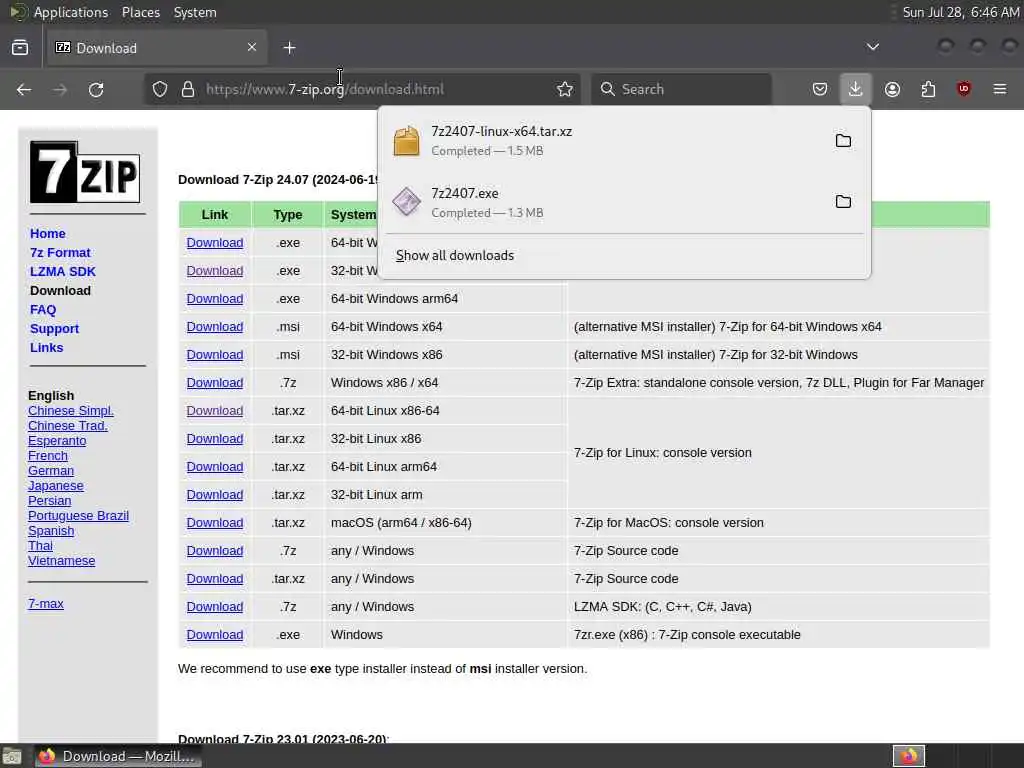Switch language to Portuguese Brazil

[78, 516]
